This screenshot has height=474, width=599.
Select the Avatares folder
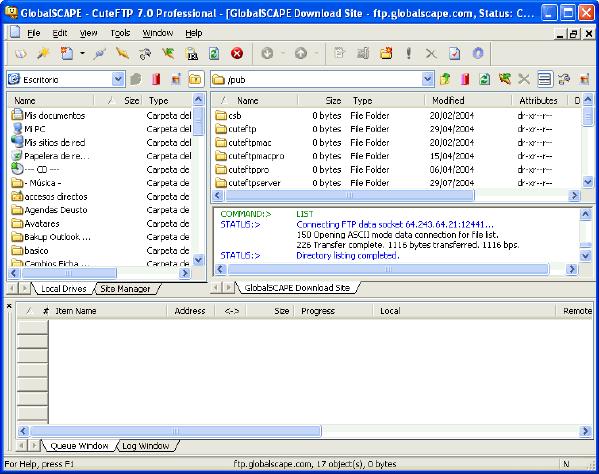(x=36, y=223)
